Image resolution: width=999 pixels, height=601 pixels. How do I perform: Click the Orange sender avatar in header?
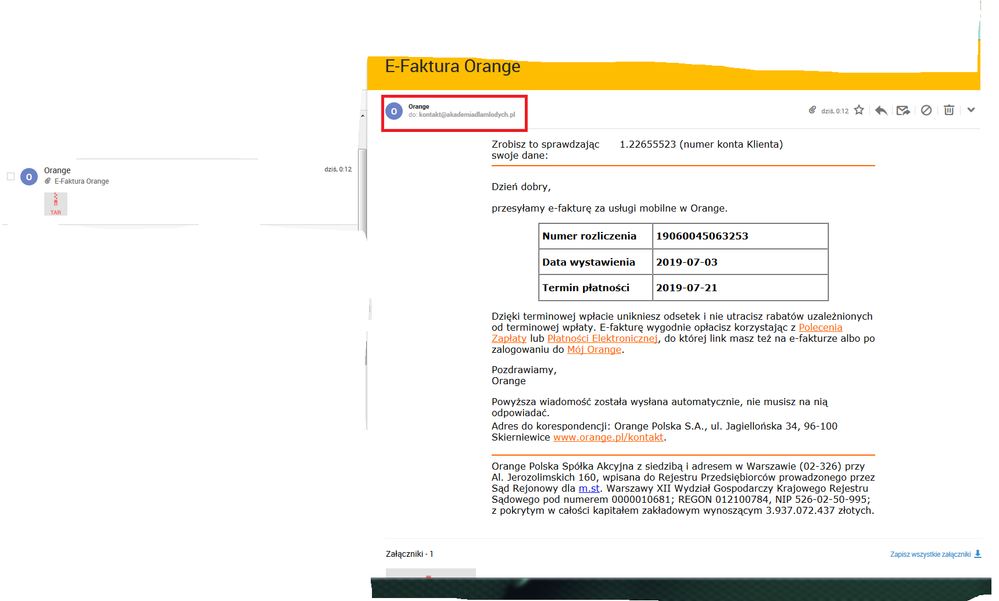click(395, 111)
